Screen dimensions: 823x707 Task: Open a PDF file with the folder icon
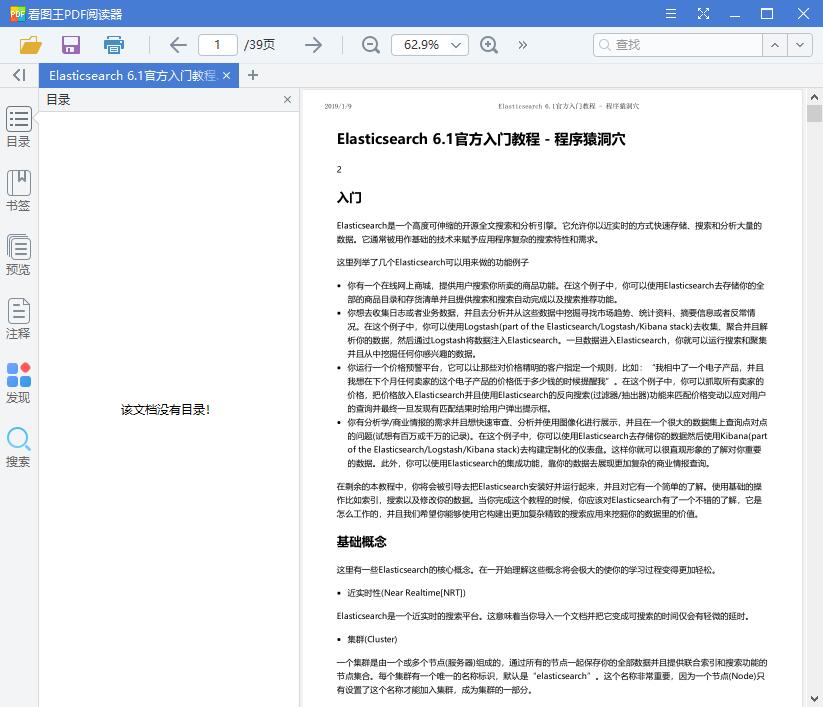tap(30, 45)
